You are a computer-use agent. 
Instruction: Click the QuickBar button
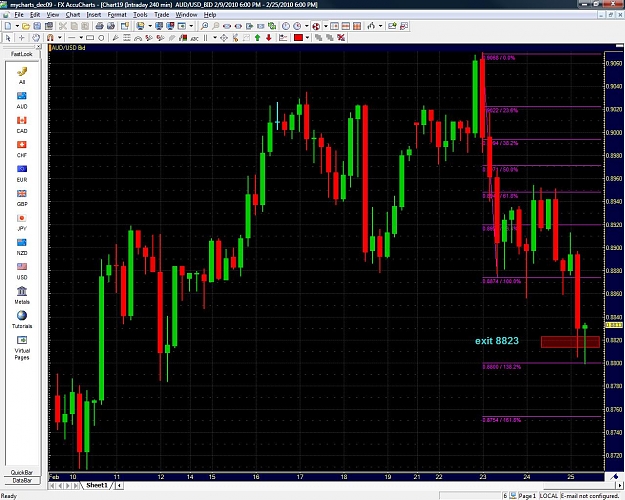22,472
